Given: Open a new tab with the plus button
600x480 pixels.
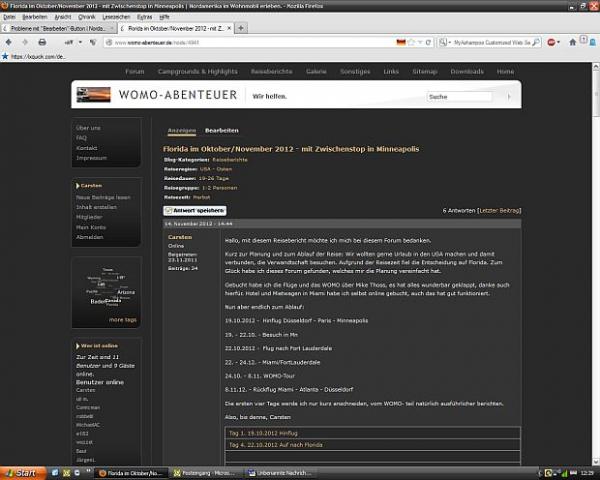Looking at the screenshot, I should (x=241, y=28).
